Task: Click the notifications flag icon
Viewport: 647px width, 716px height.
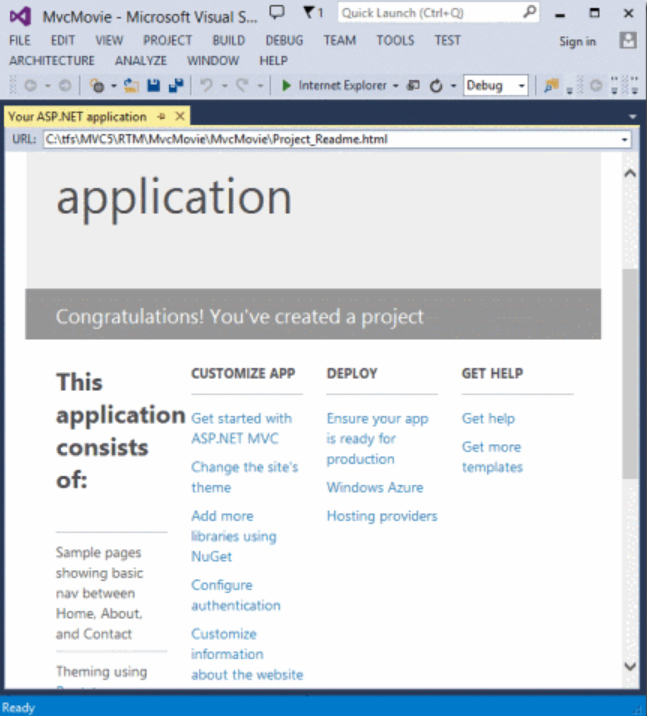Action: (312, 13)
